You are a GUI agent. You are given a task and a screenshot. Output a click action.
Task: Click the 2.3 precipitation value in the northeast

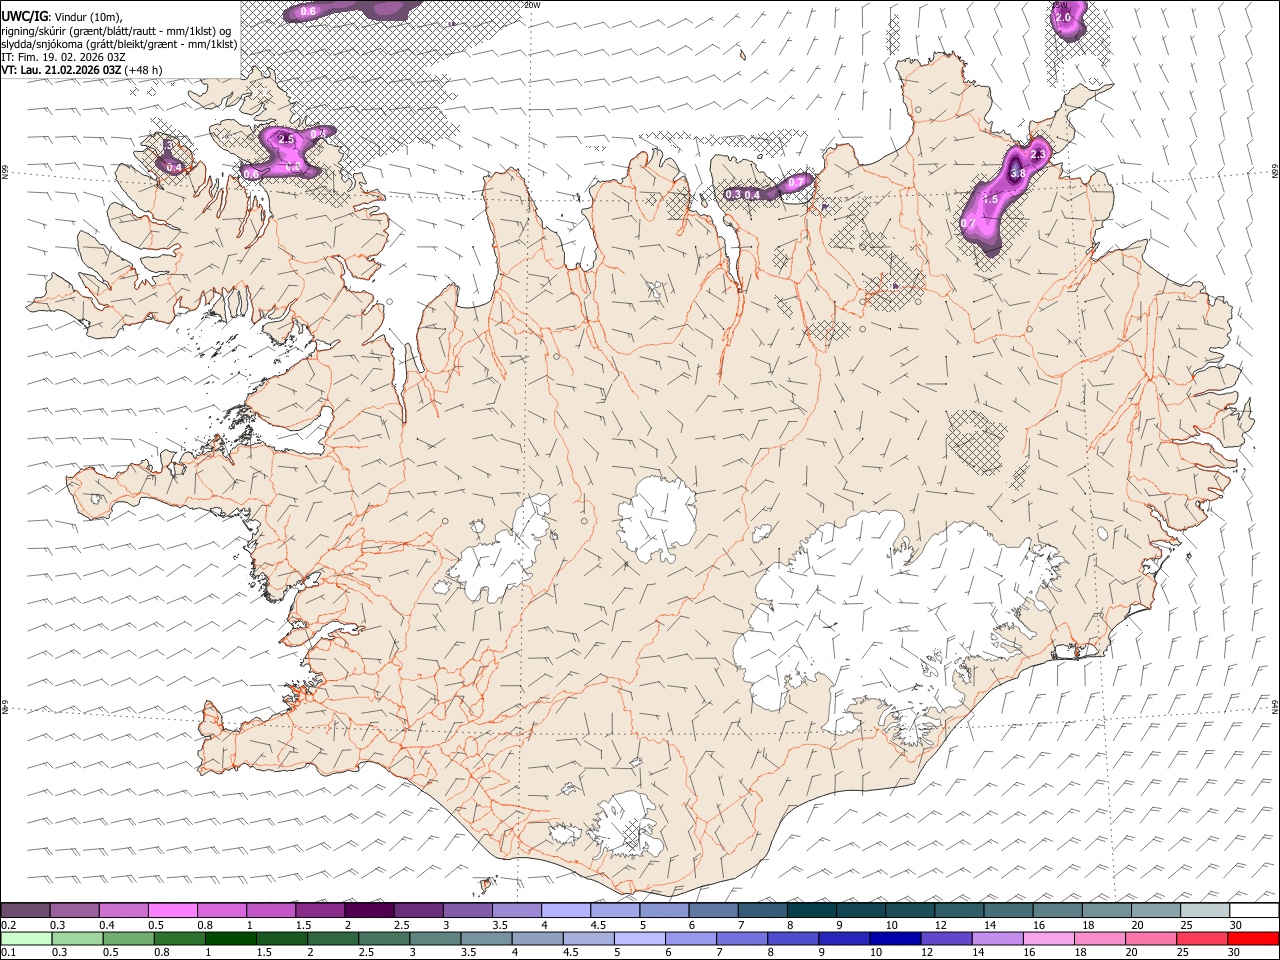tap(1038, 154)
